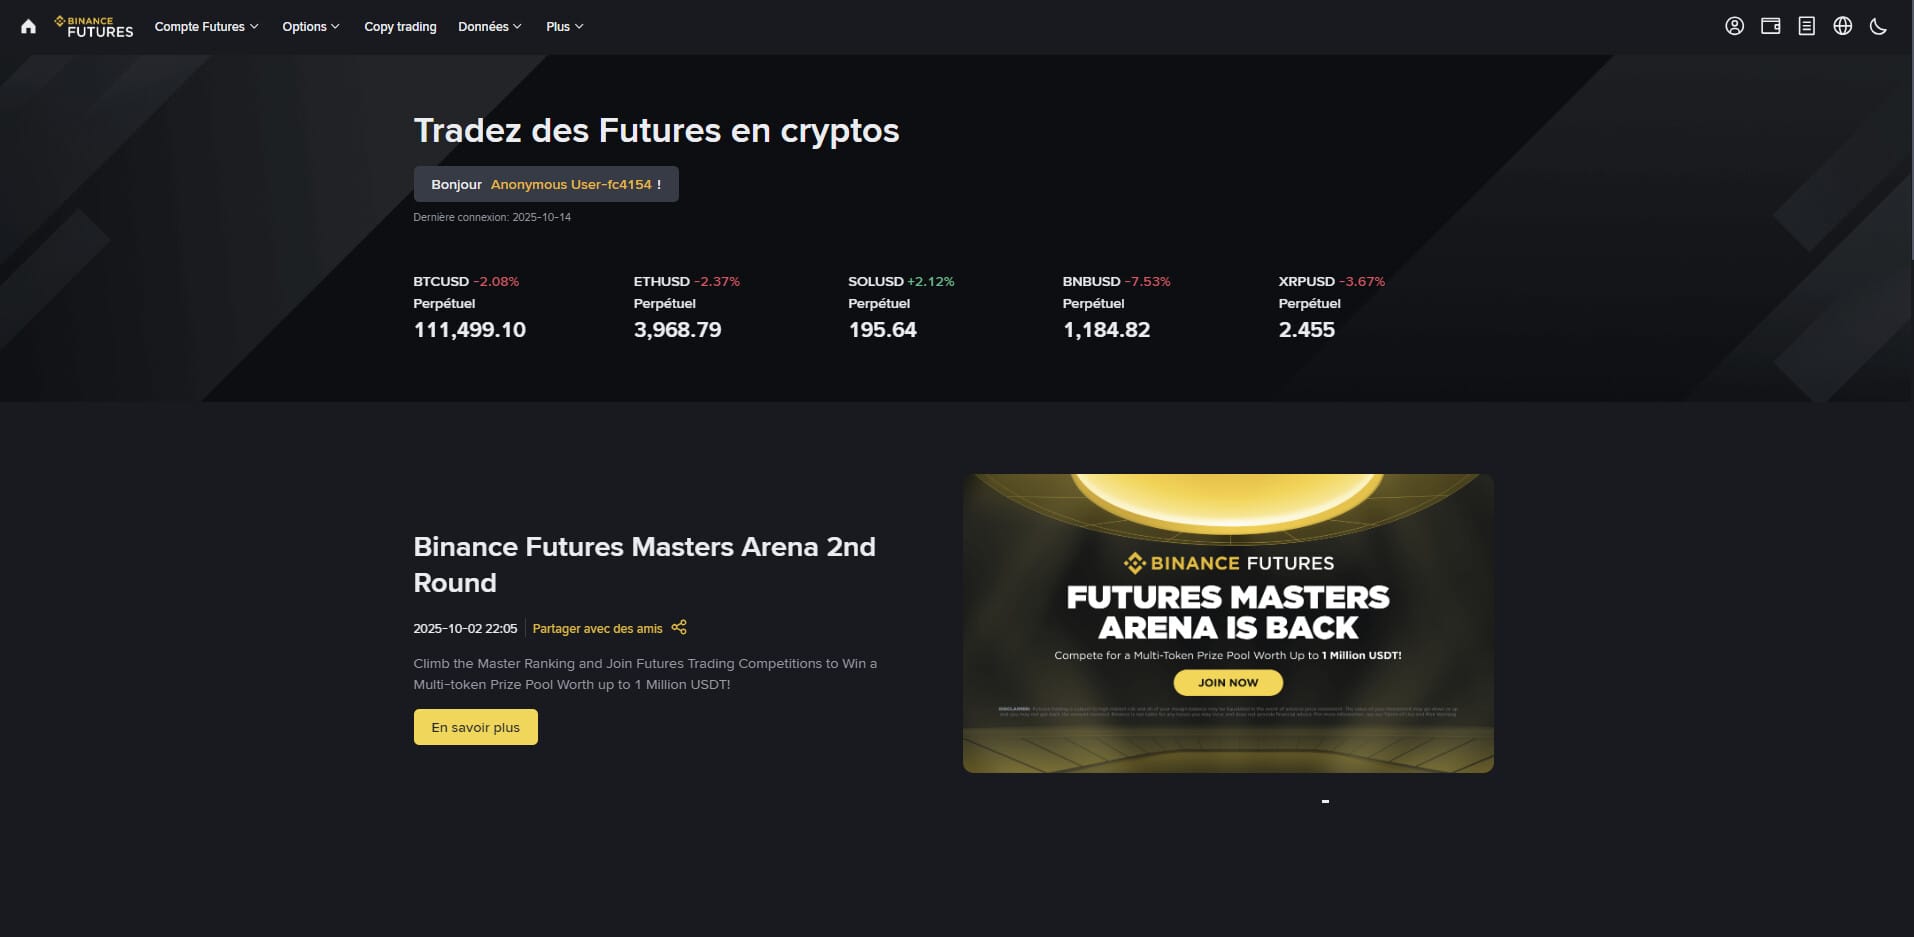Click the wallet icon in the header
Screen dimensions: 1914x937
point(1771,26)
